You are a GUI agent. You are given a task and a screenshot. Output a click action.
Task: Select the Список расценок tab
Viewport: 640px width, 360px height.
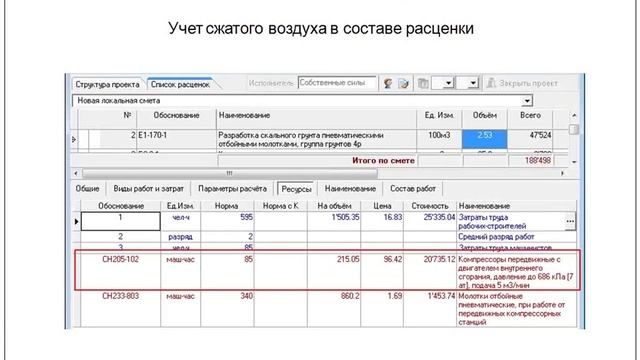pos(180,84)
